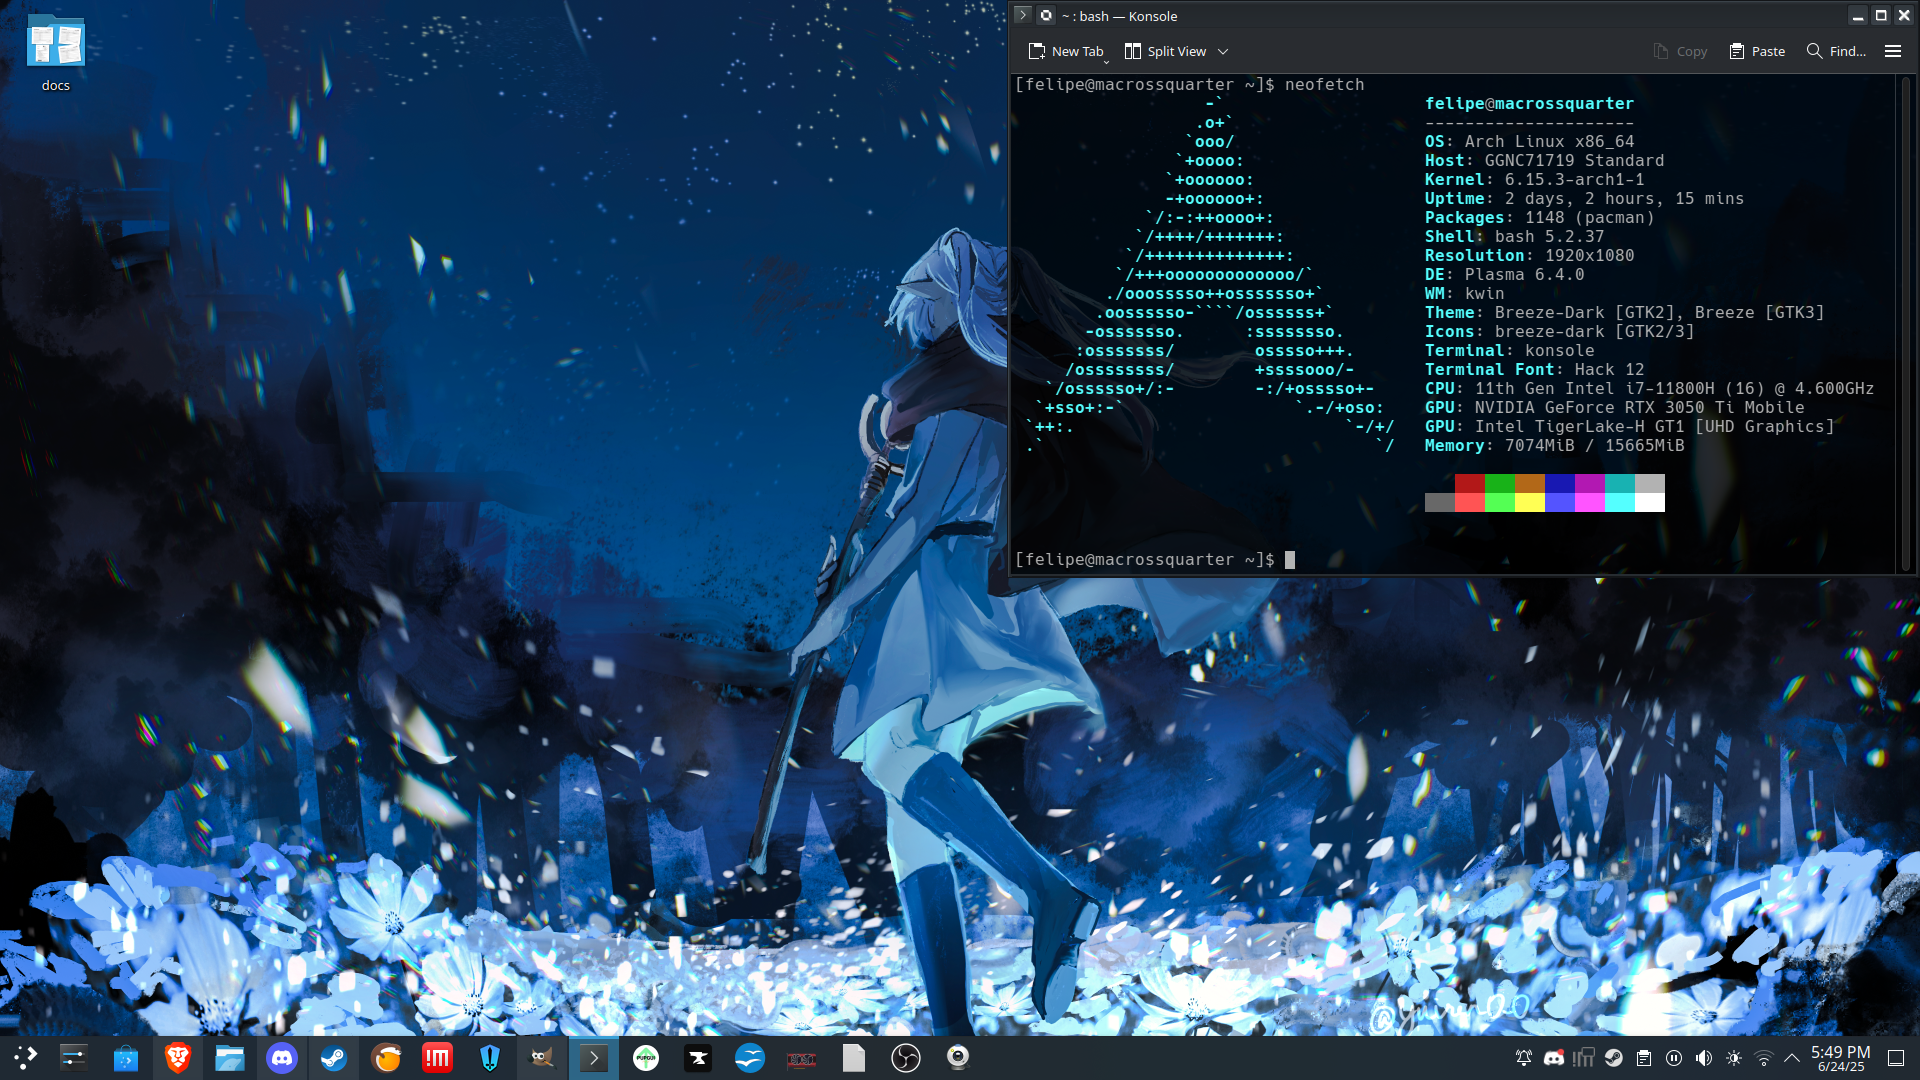
Task: Click the 'Kernel: 6.15.3-arch1-1' line
Action: 1534,180
